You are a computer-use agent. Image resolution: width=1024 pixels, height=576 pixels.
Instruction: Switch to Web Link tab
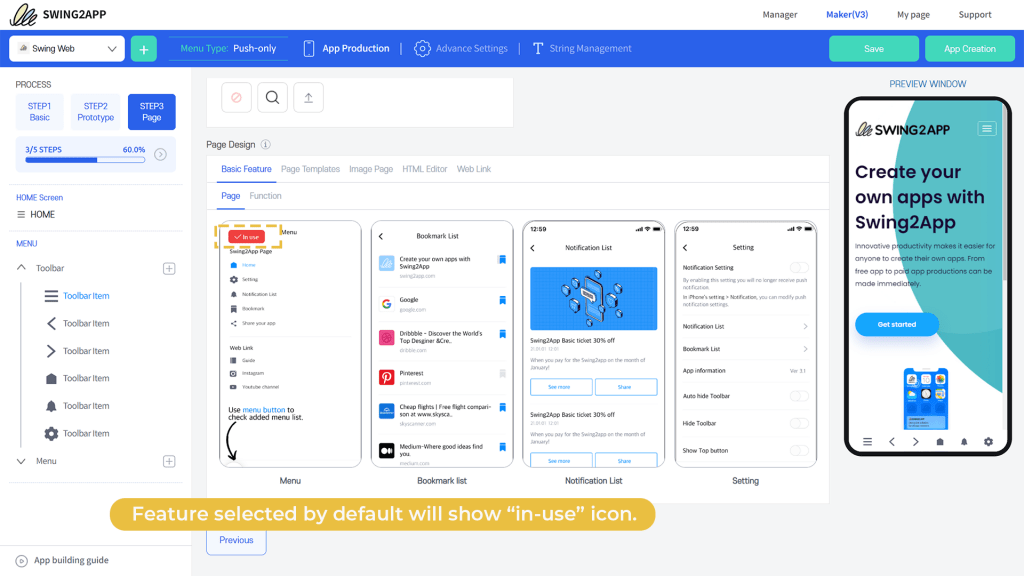[x=473, y=169]
